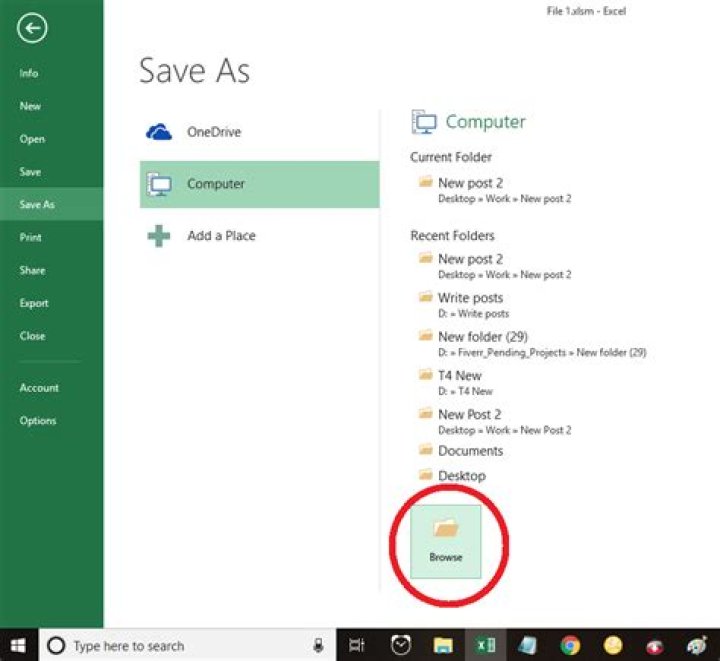
Task: Open File Explorer from the taskbar
Action: click(443, 645)
